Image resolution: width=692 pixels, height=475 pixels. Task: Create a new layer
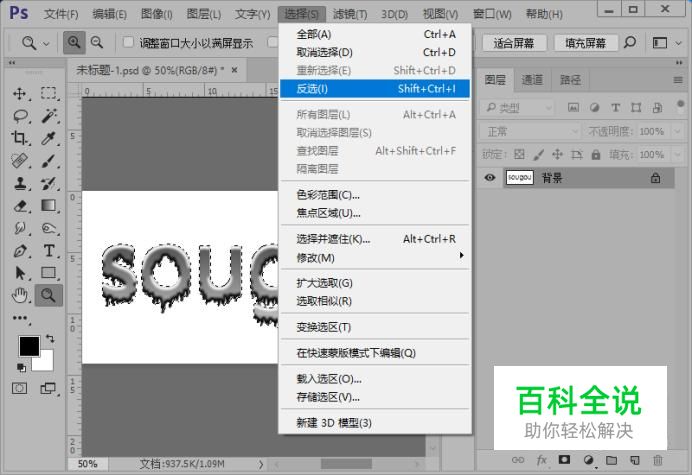pyautogui.click(x=635, y=460)
